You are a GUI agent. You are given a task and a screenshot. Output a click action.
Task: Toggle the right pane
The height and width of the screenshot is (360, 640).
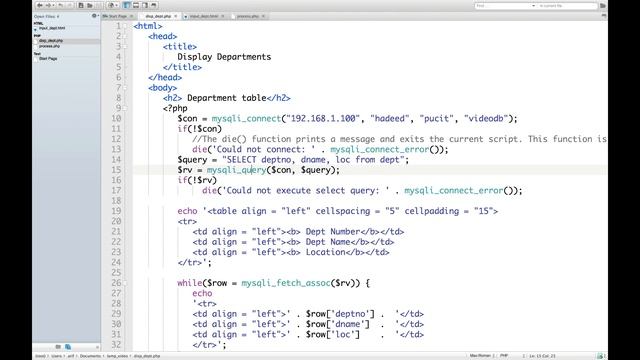[144, 5]
